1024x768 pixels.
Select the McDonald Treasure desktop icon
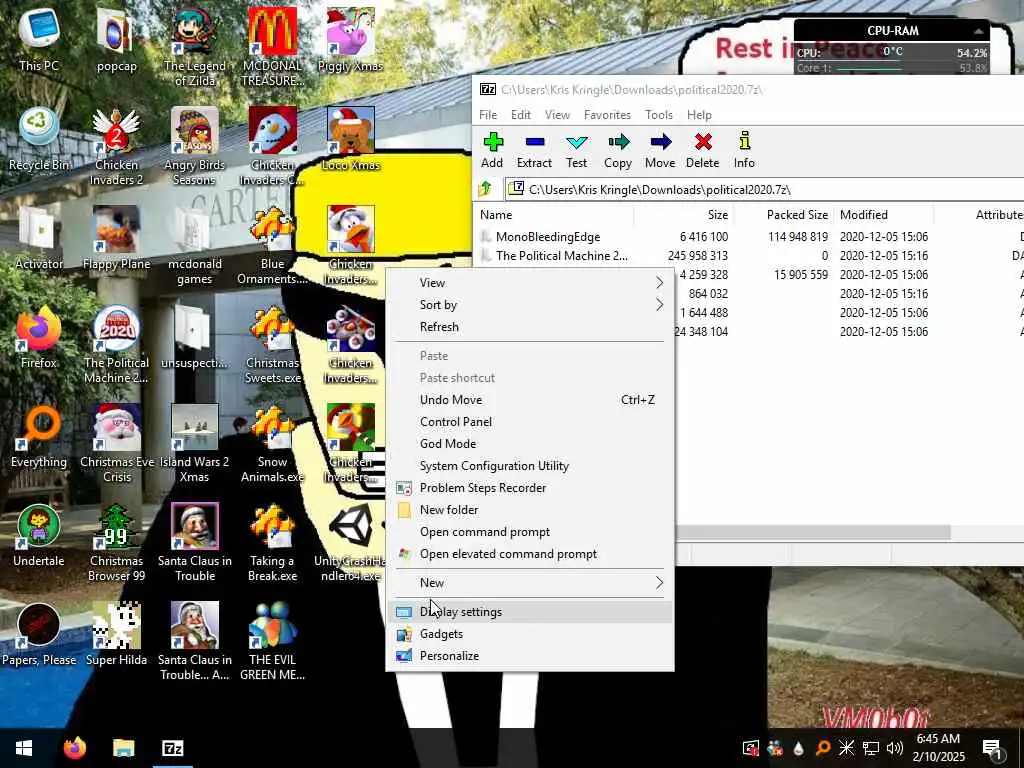pos(272,47)
